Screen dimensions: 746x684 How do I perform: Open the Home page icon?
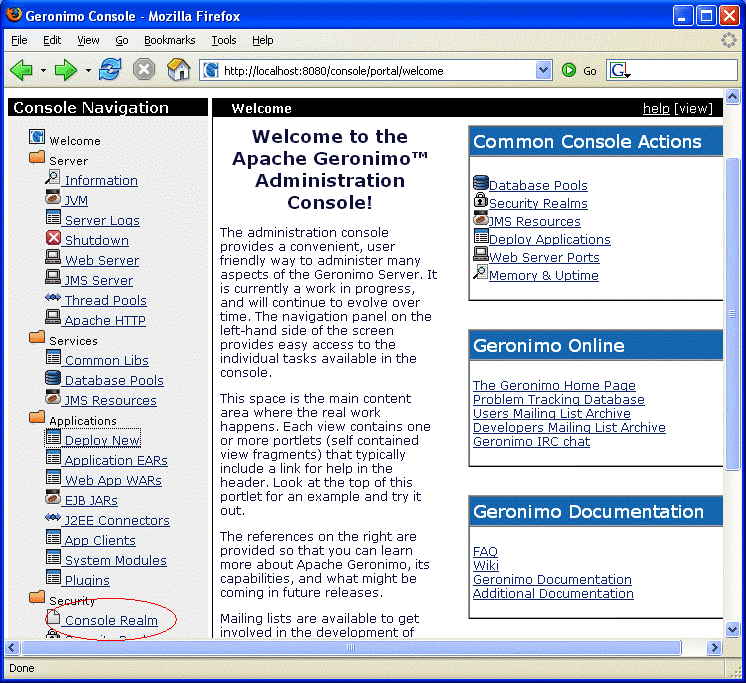(x=178, y=70)
